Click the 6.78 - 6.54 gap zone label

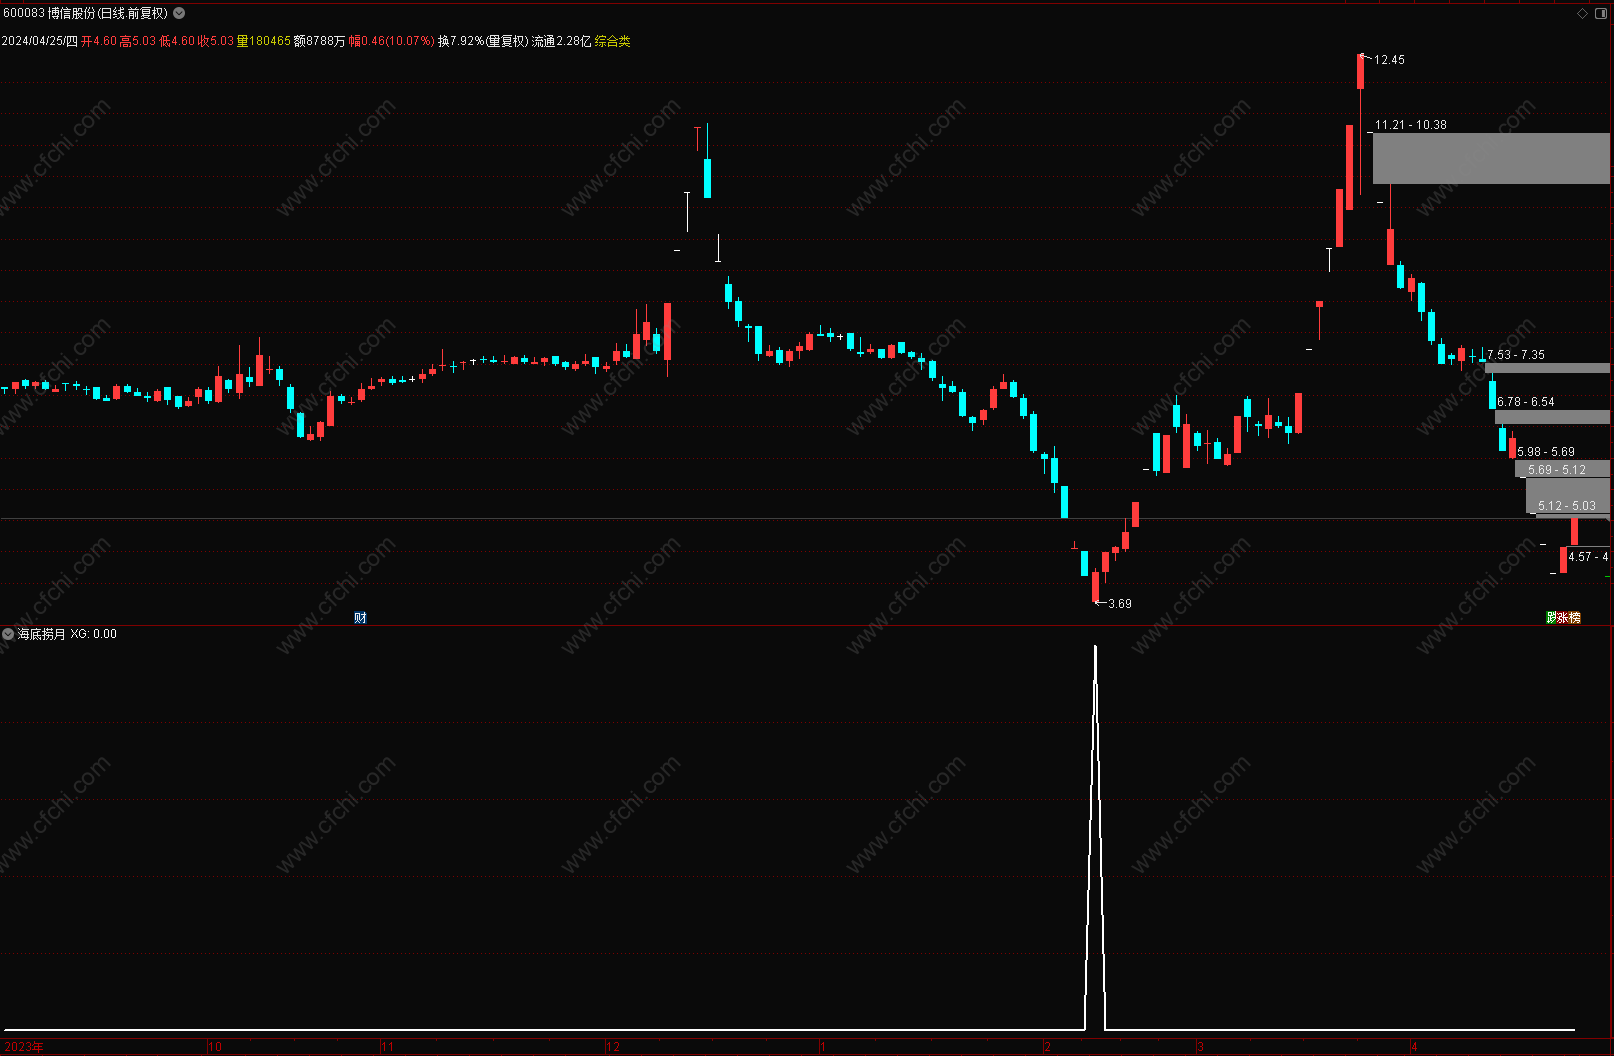coord(1526,402)
